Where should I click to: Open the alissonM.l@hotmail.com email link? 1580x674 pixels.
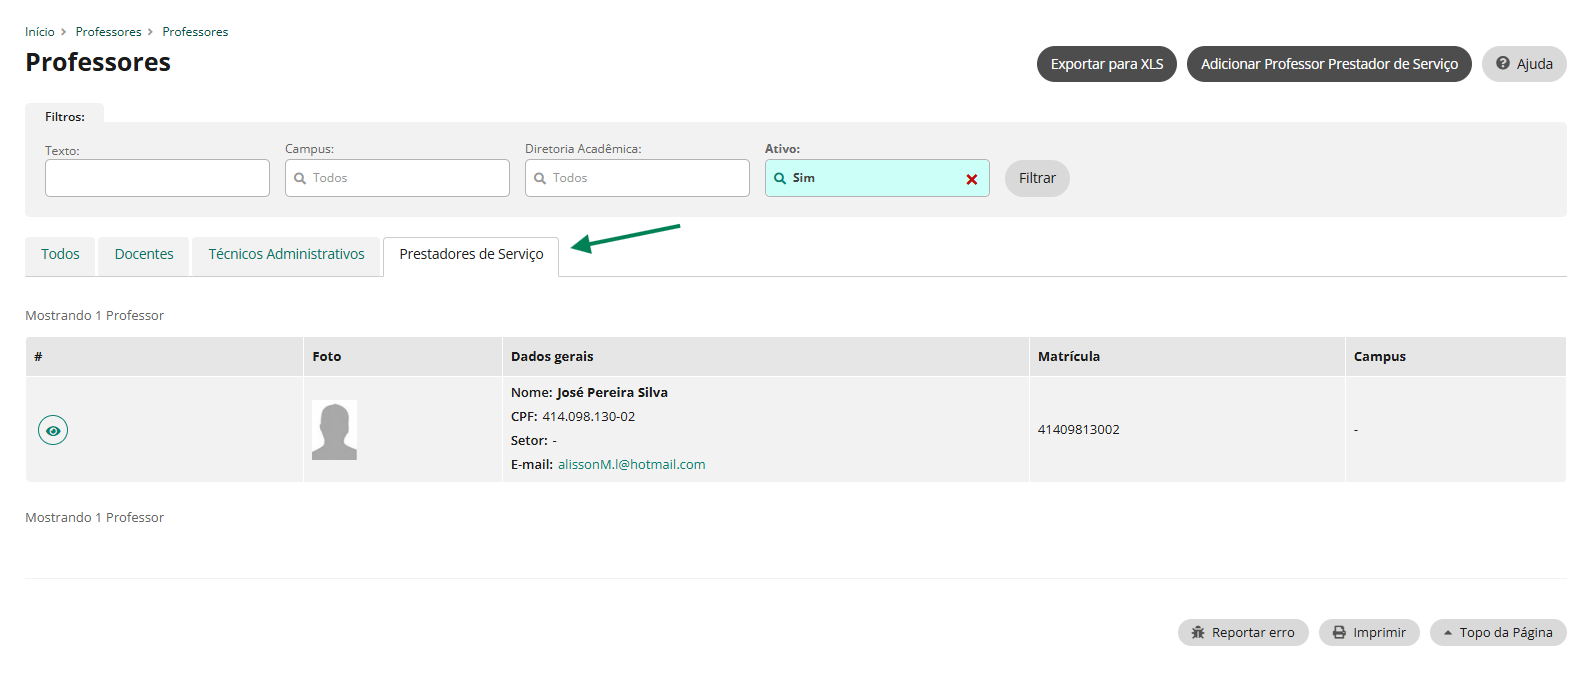click(631, 465)
